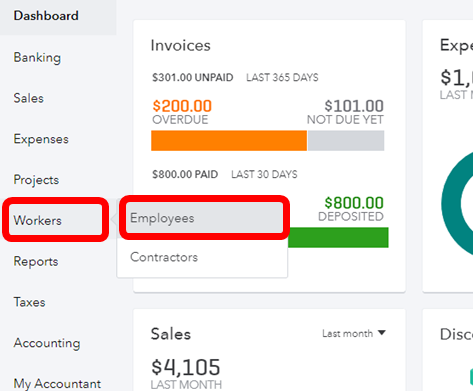The width and height of the screenshot is (473, 391).
Task: Click the $301.00 UNPAID label
Action: (x=193, y=78)
